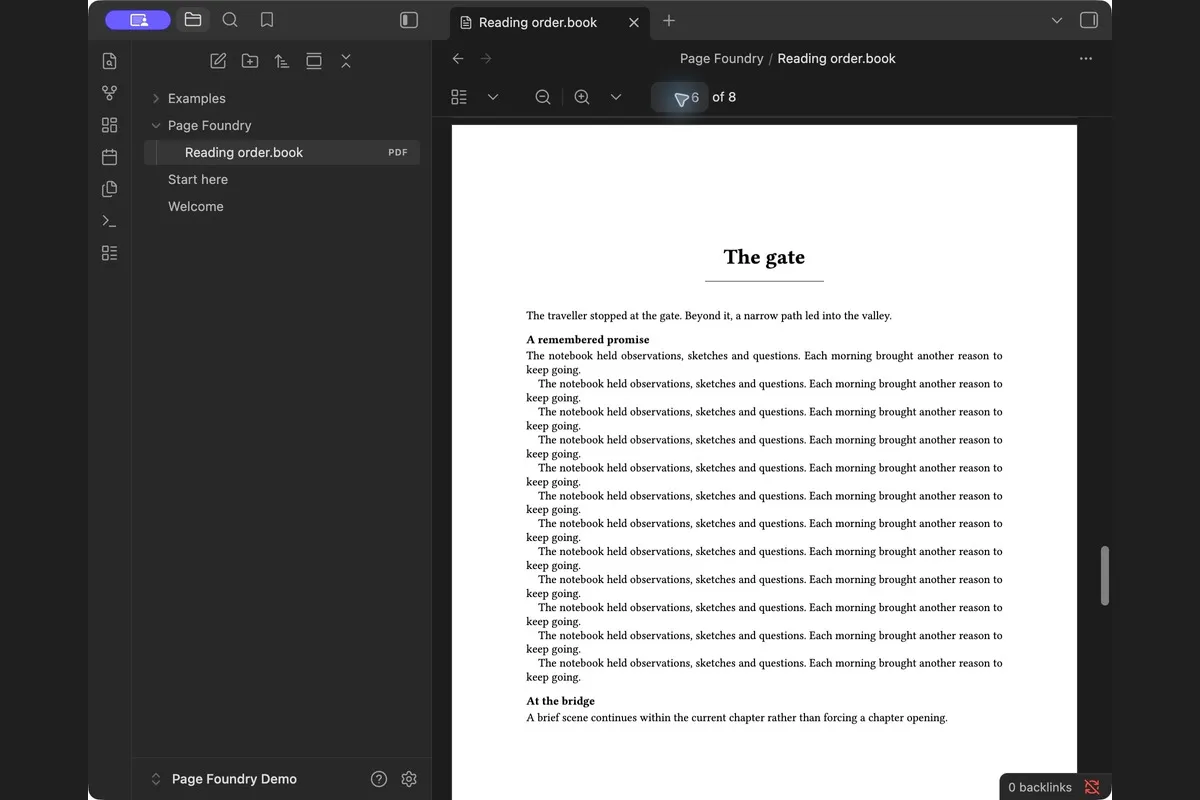Open command palette terminal icon
The image size is (1200, 800).
pos(110,221)
